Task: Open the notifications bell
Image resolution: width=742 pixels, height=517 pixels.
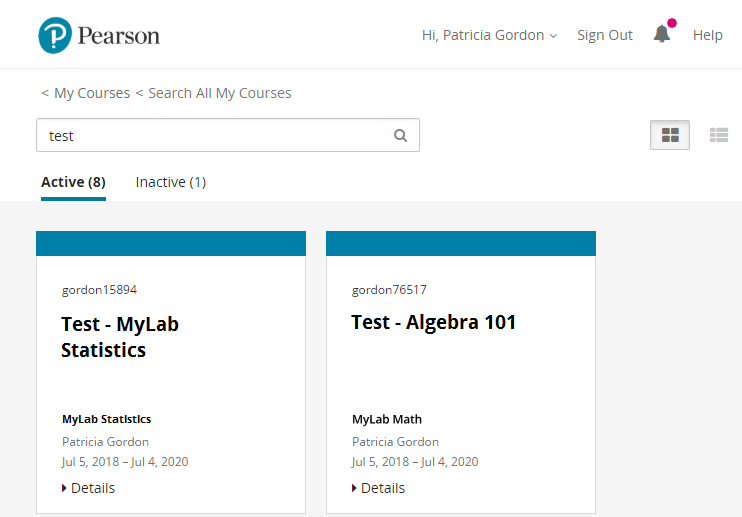Action: (x=662, y=34)
